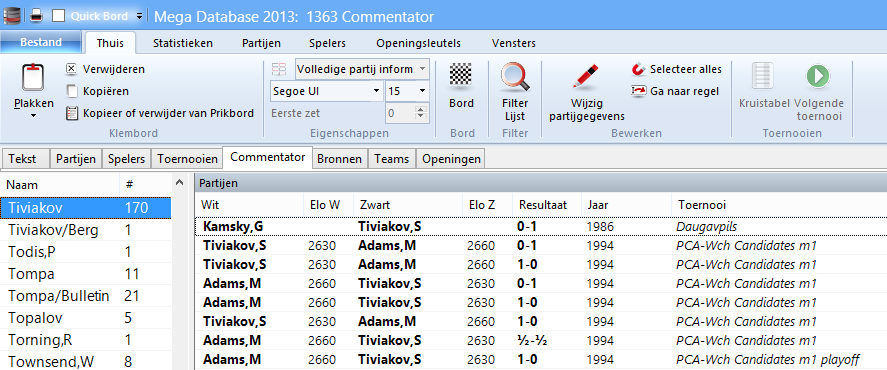Sort by the Jaar column header
Viewport: 887px width, 370px height.
point(626,205)
